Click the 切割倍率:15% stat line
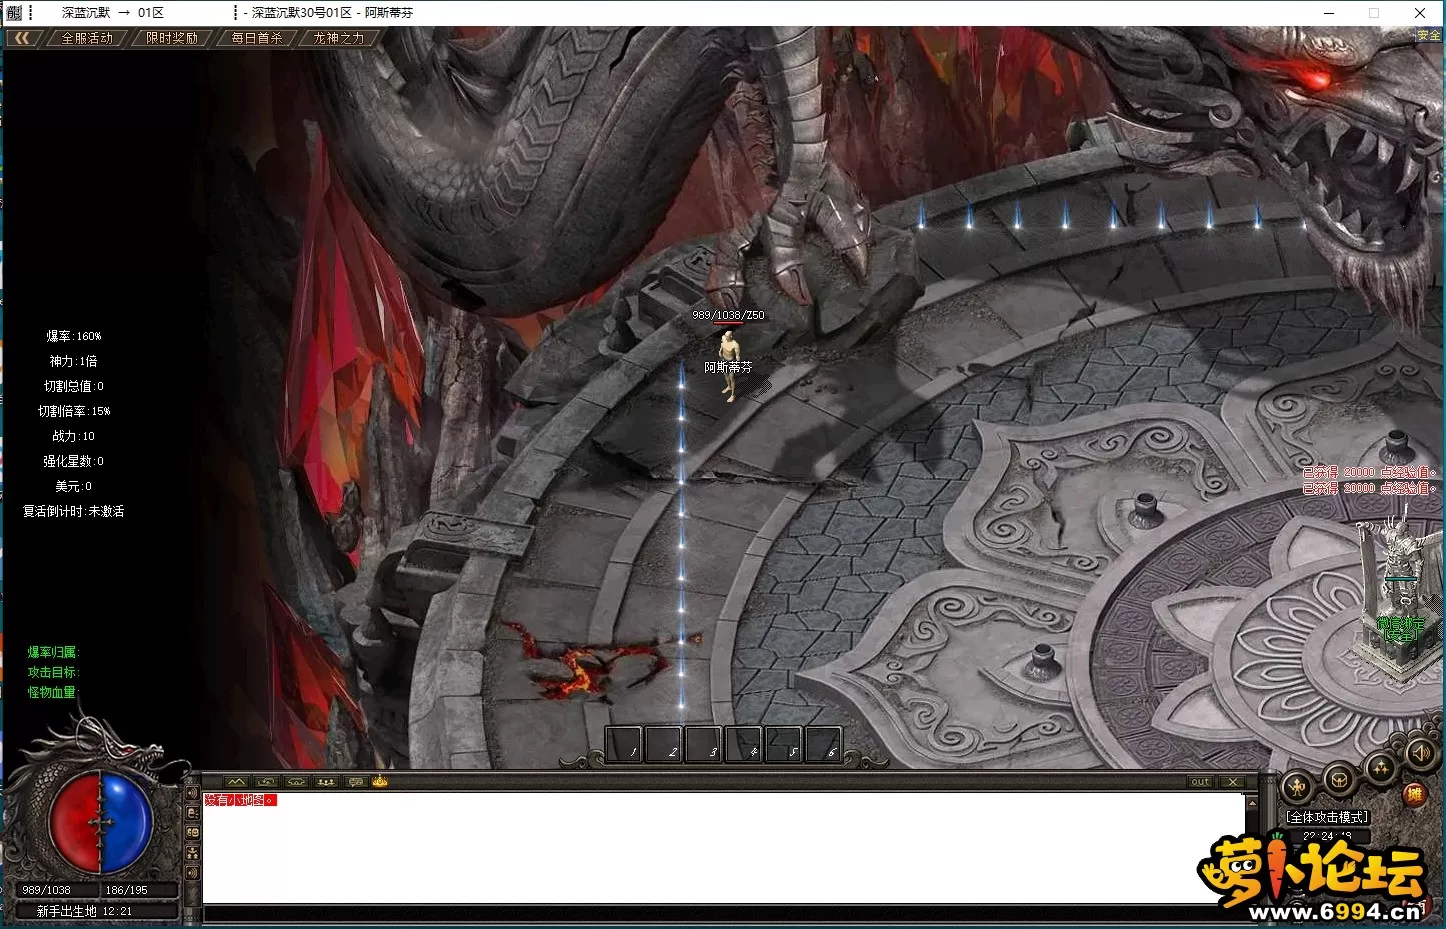The height and width of the screenshot is (929, 1446). pos(74,411)
